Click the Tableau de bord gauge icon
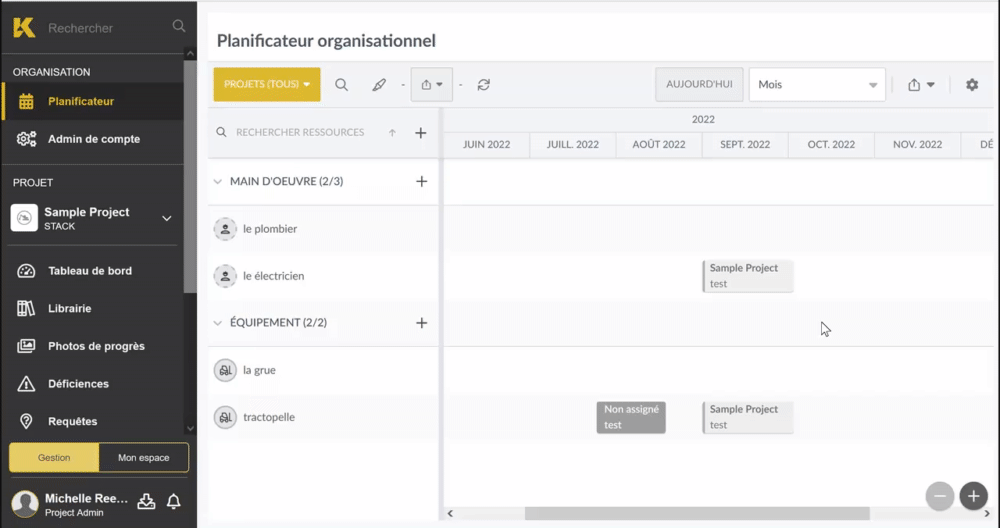 click(x=26, y=271)
